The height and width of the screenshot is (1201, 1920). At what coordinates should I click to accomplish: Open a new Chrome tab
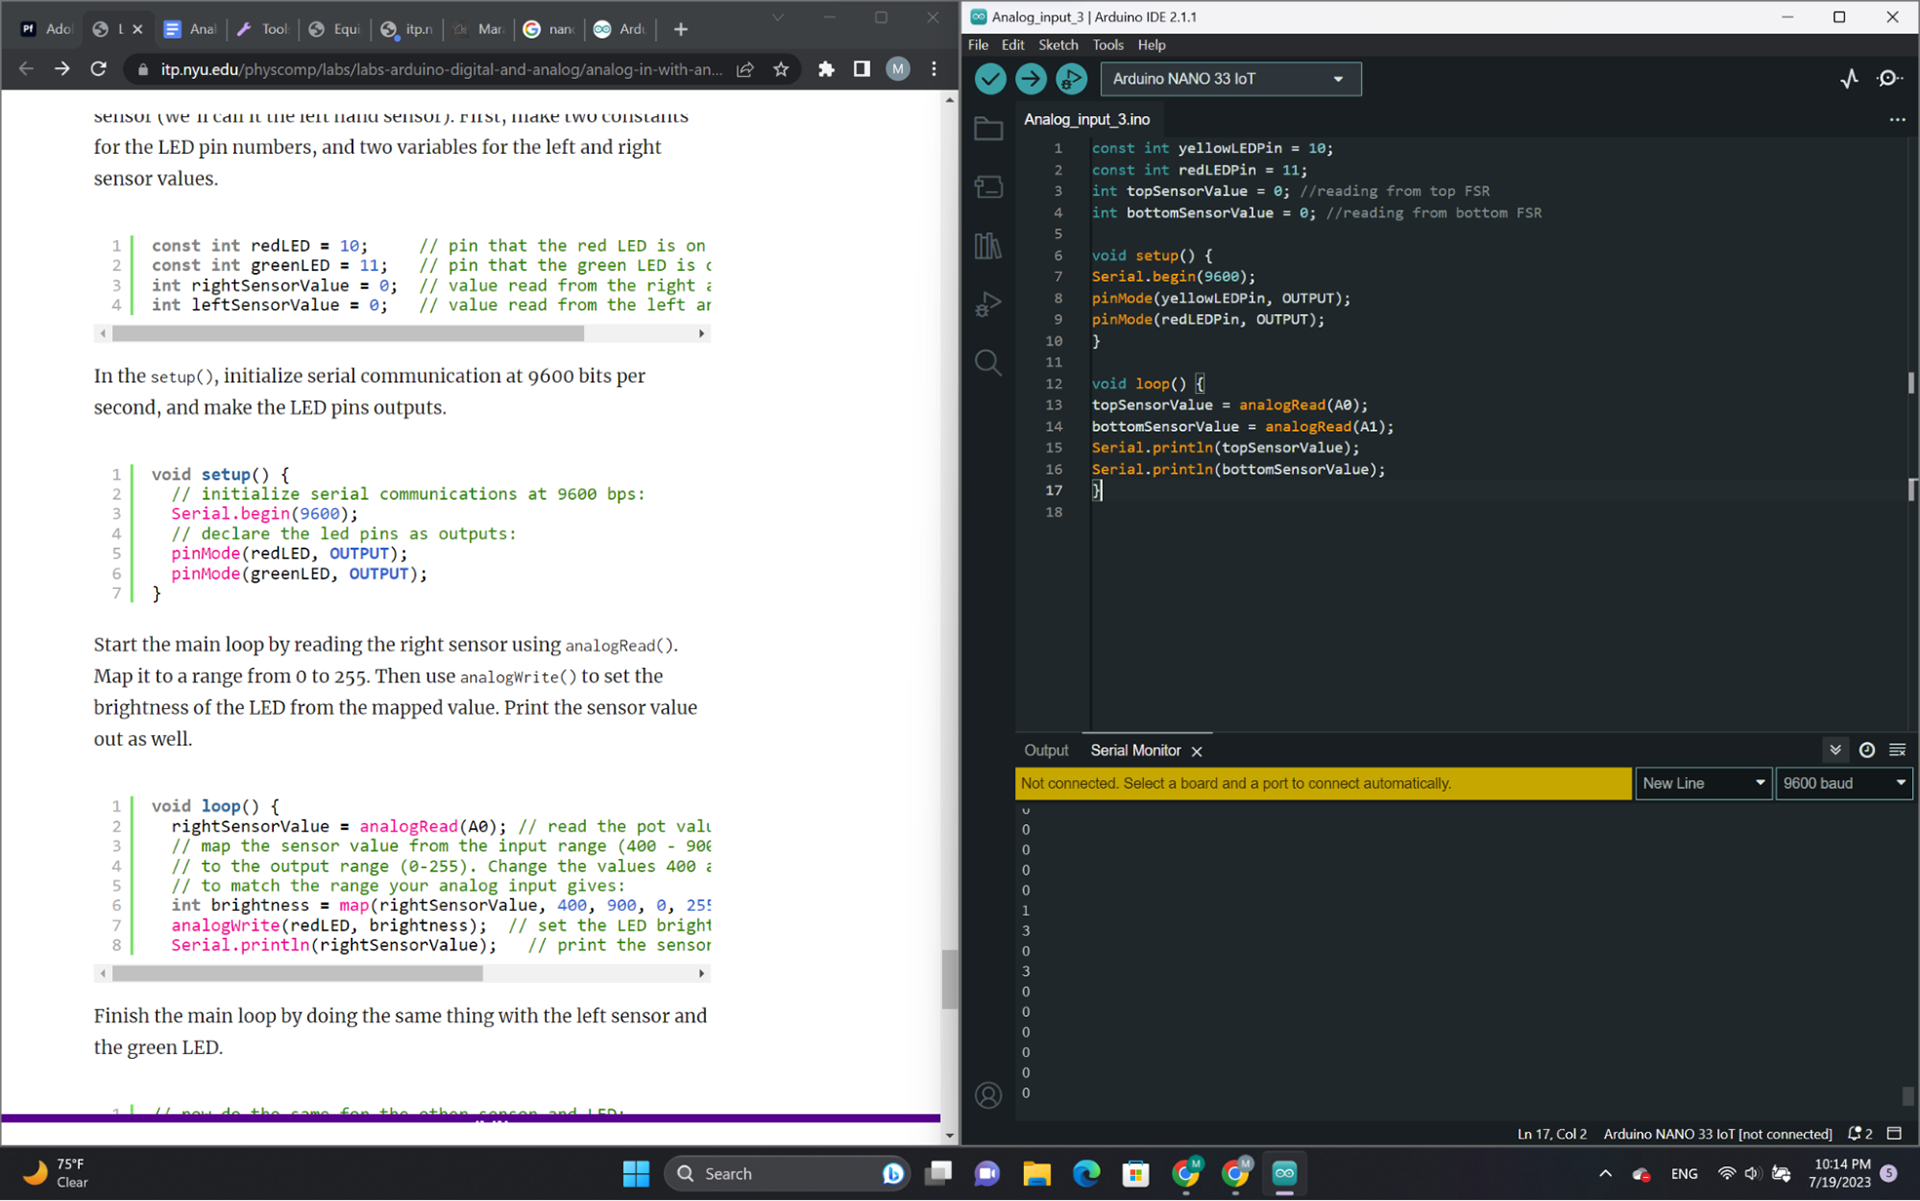(681, 29)
